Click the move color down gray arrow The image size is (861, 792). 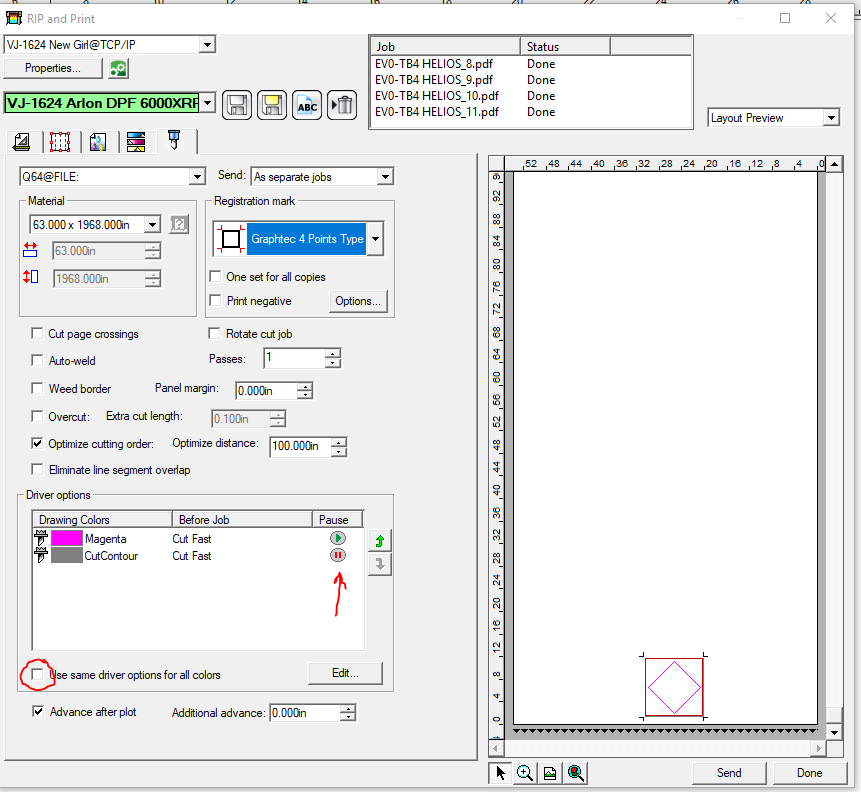(379, 565)
